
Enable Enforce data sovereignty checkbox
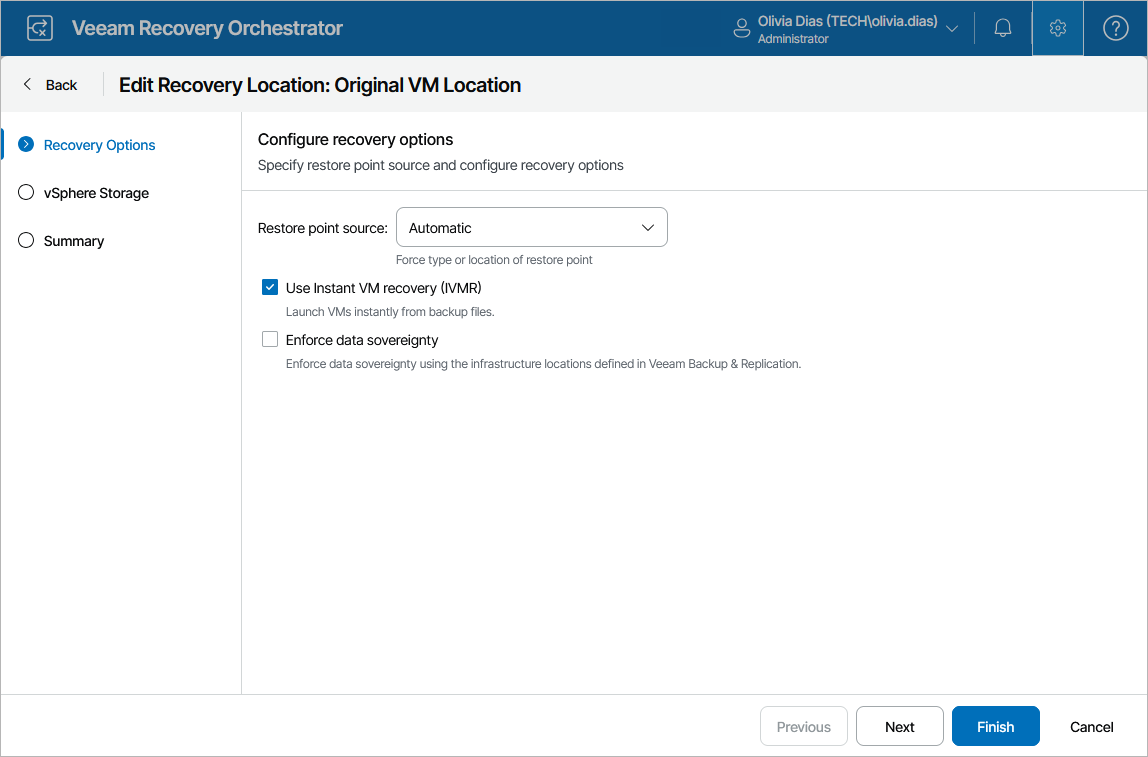coord(270,340)
